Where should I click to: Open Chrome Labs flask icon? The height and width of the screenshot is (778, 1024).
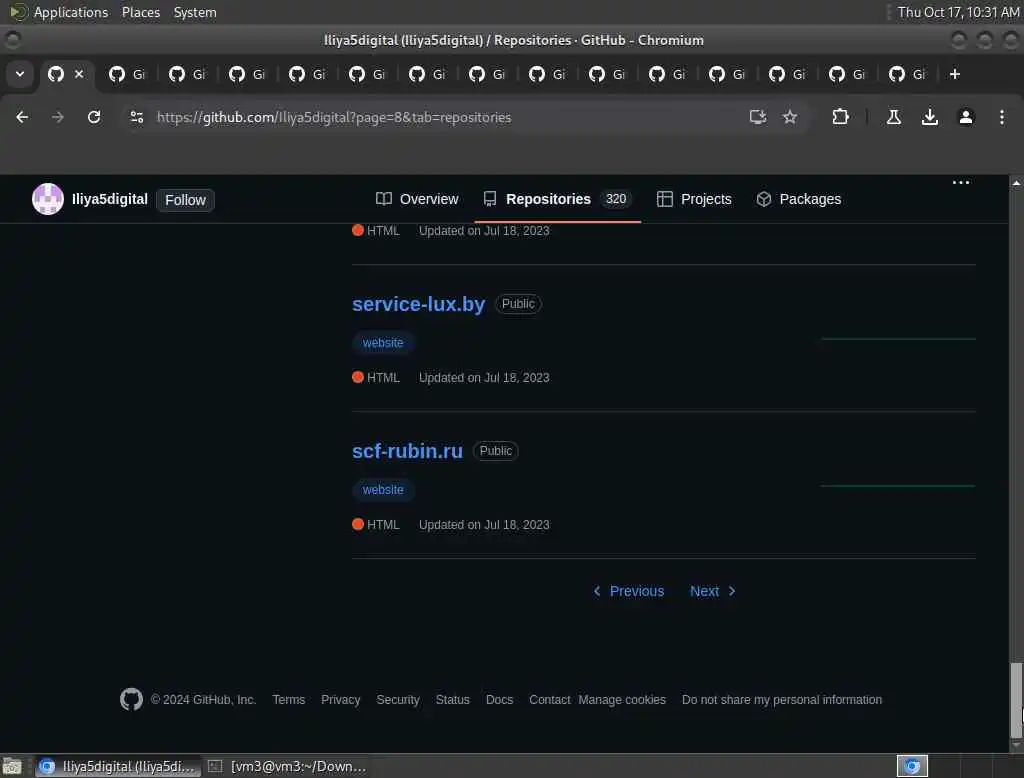893,117
